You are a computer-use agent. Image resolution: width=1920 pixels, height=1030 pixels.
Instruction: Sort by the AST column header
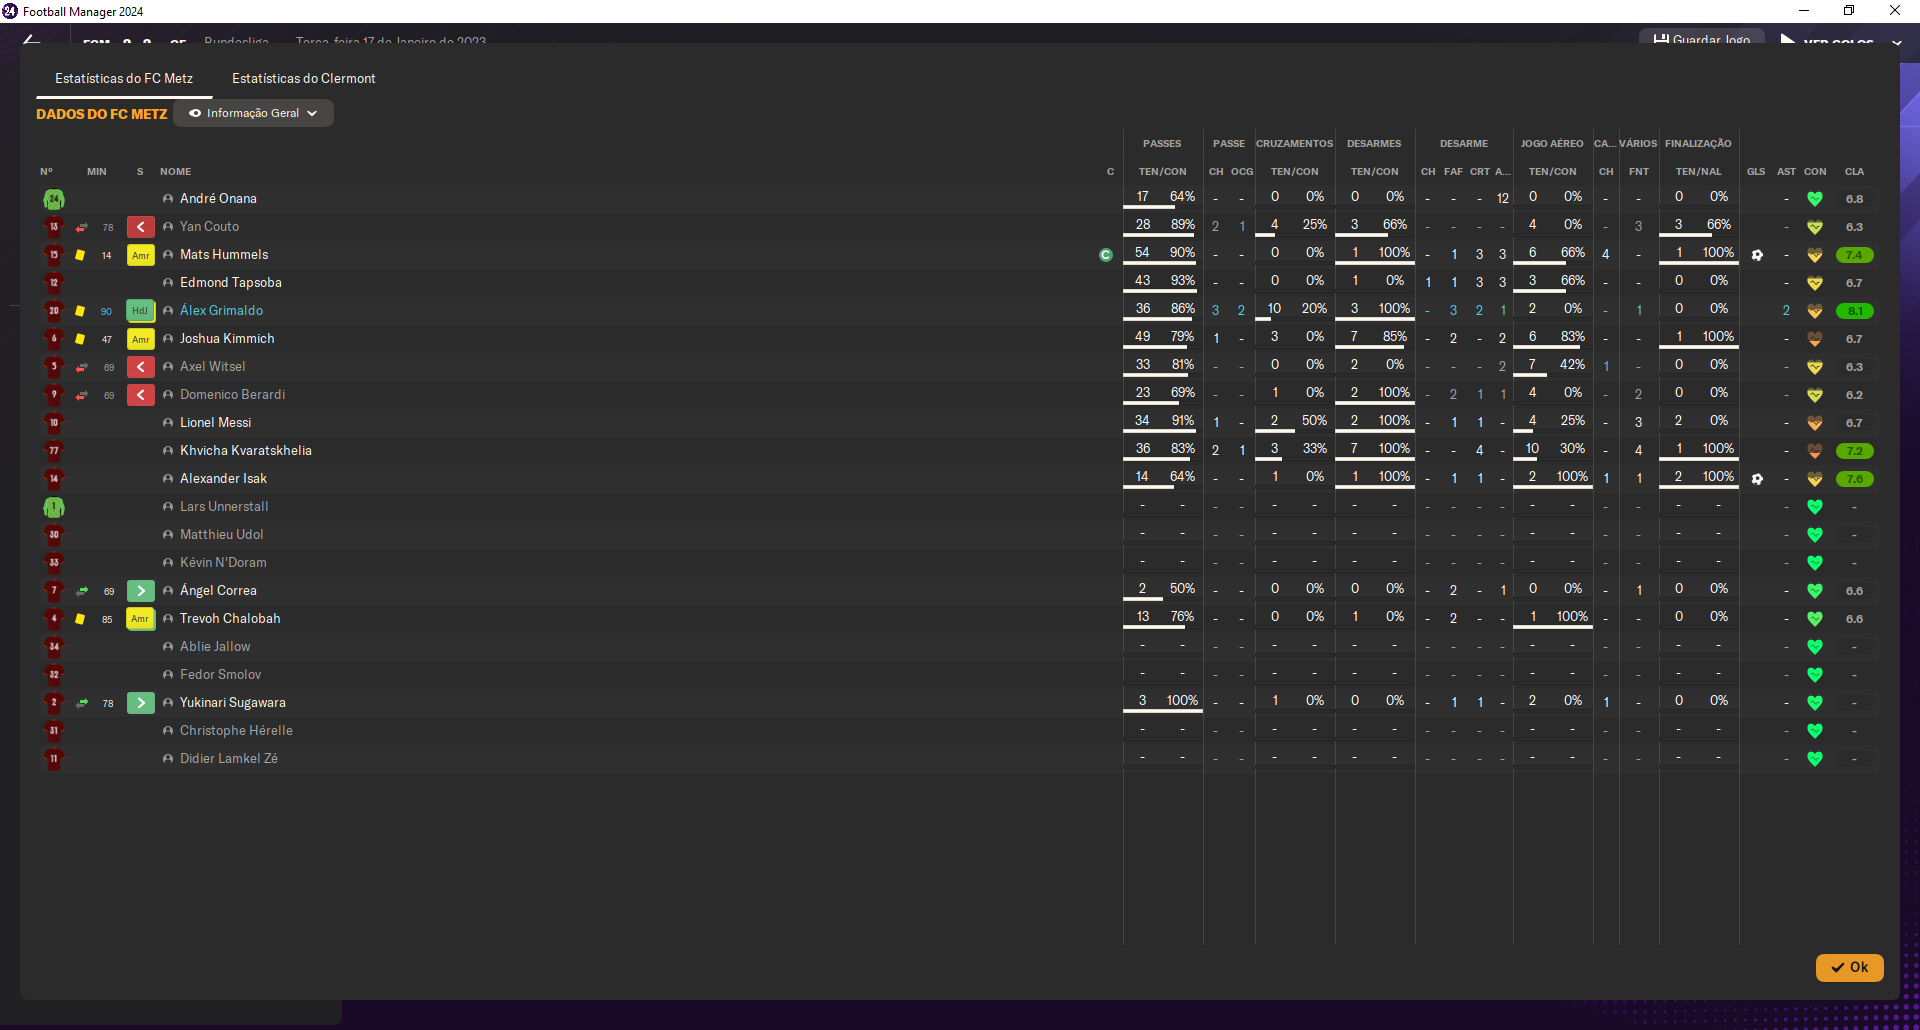1786,172
